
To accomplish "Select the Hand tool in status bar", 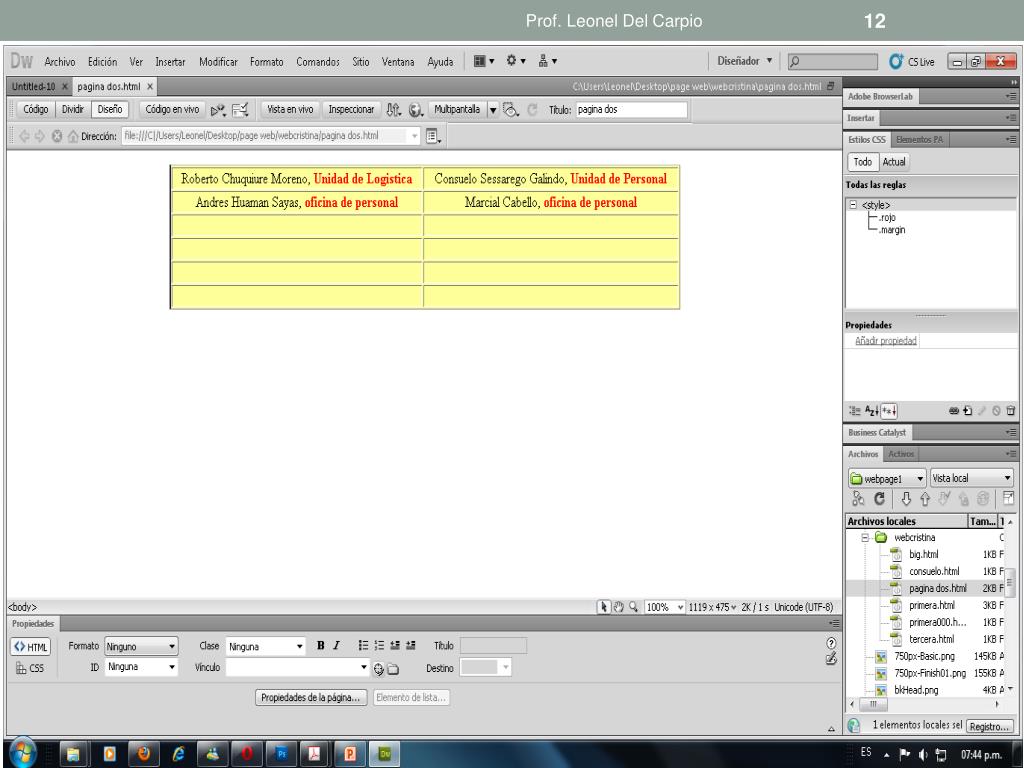I will tap(618, 607).
